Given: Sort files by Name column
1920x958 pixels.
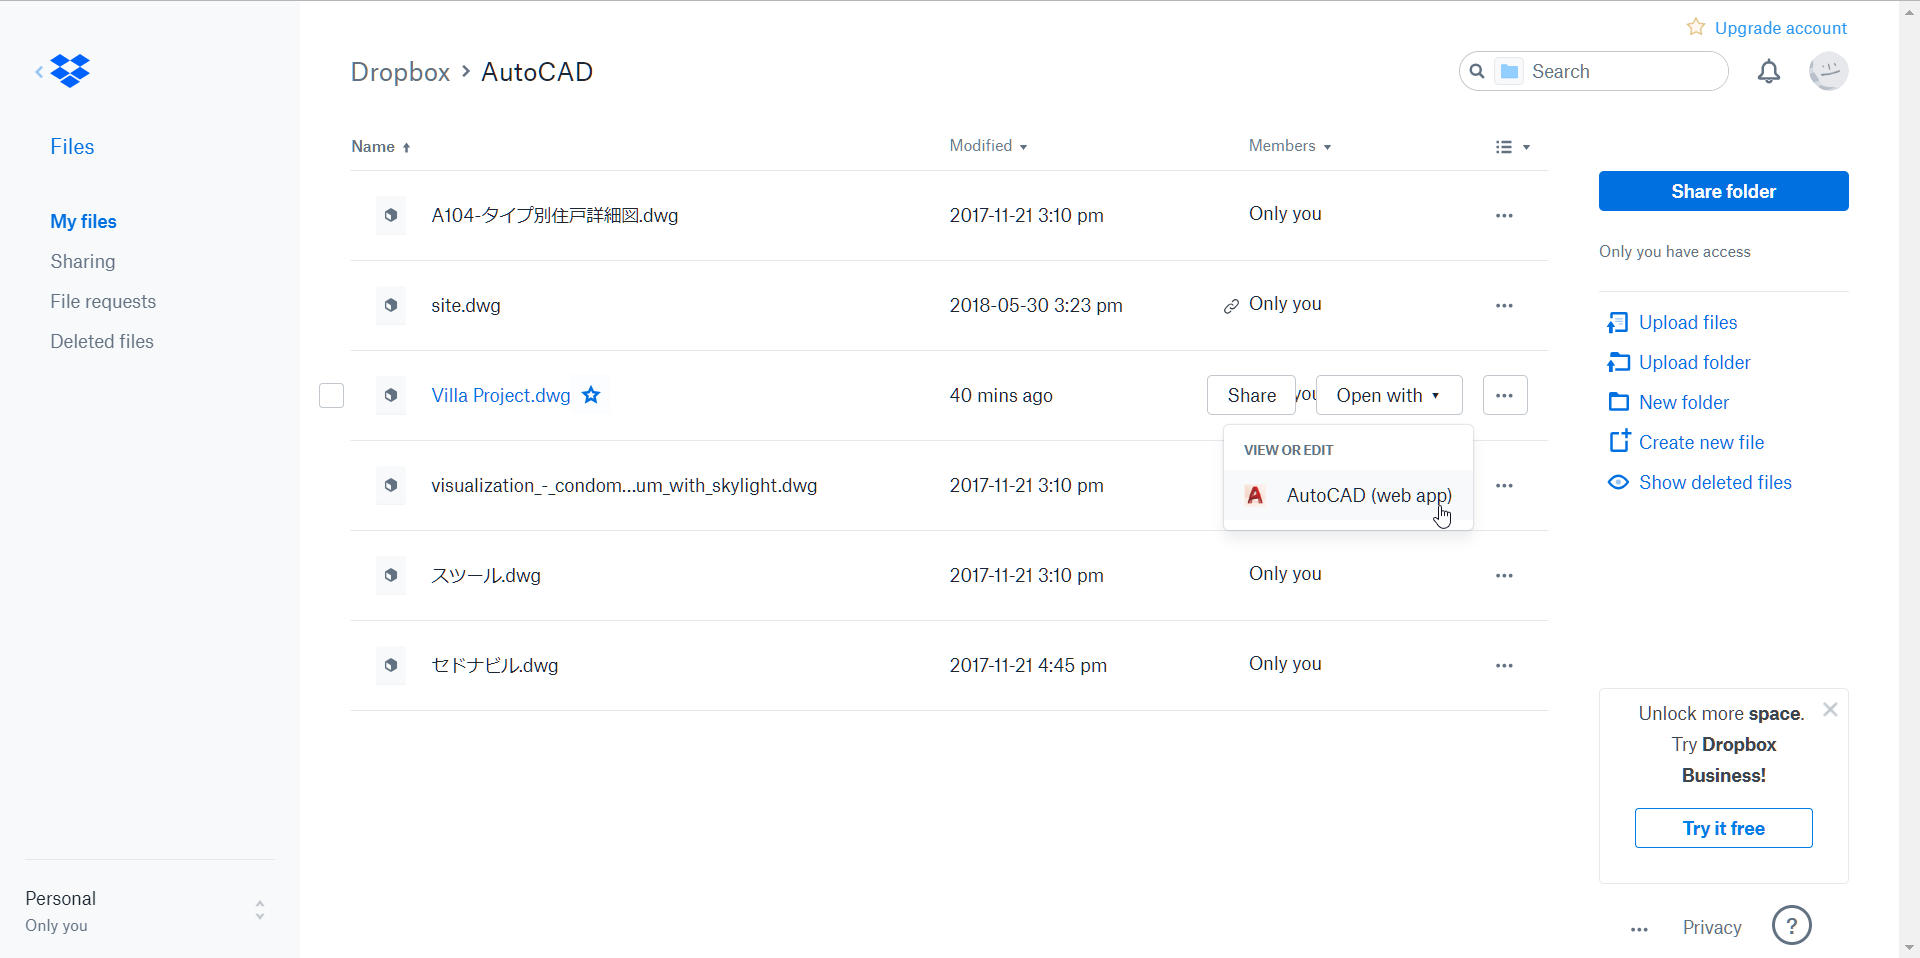Looking at the screenshot, I should click(381, 146).
